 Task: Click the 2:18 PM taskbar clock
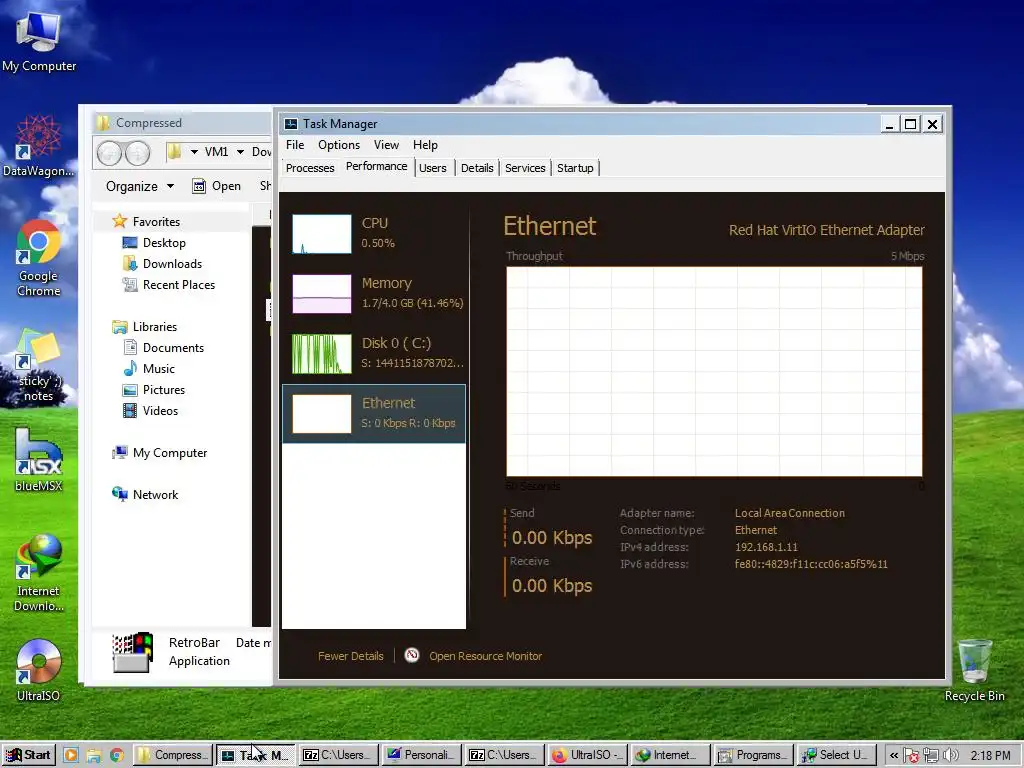pos(990,756)
